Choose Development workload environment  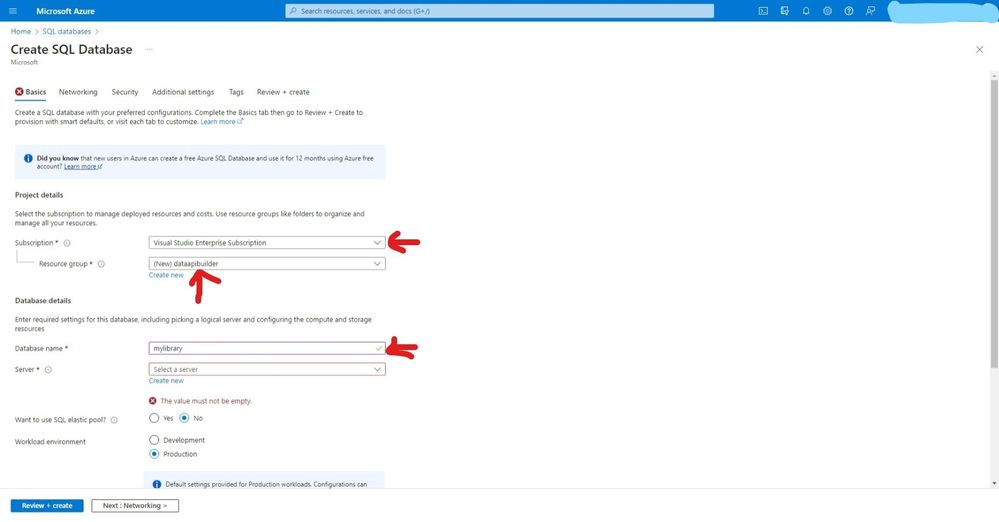tap(154, 440)
